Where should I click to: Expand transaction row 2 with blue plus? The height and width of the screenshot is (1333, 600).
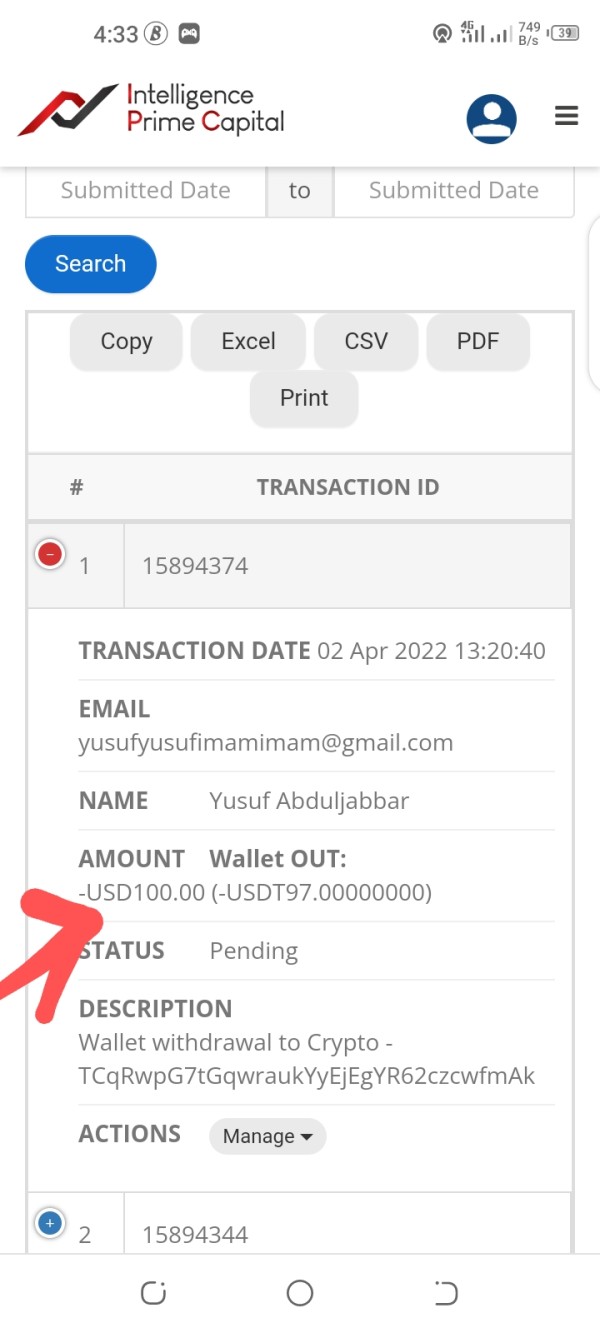click(50, 1222)
